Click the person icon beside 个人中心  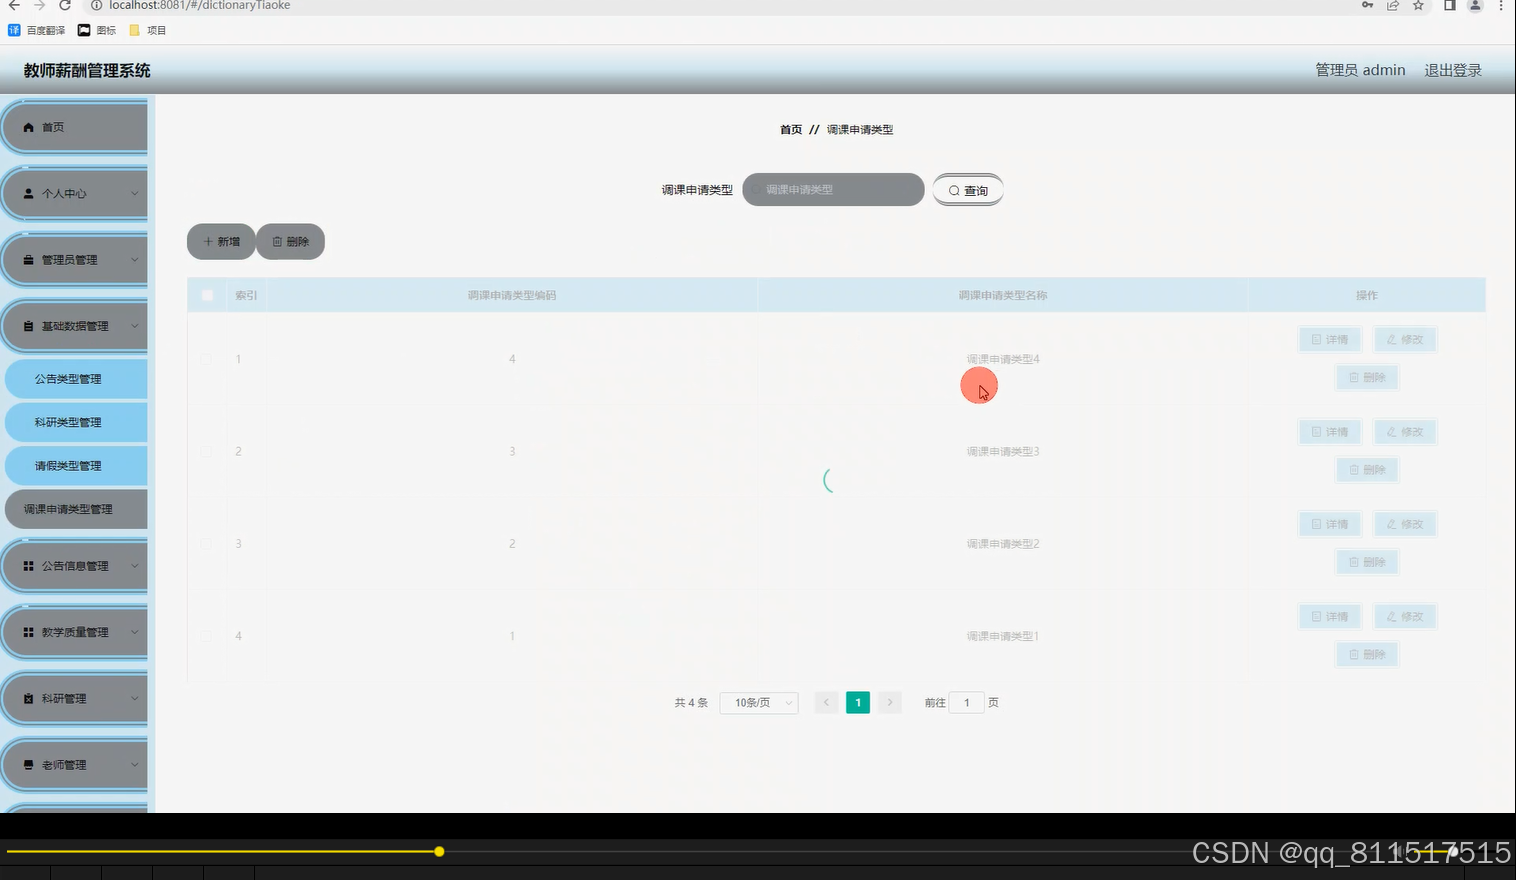click(29, 194)
